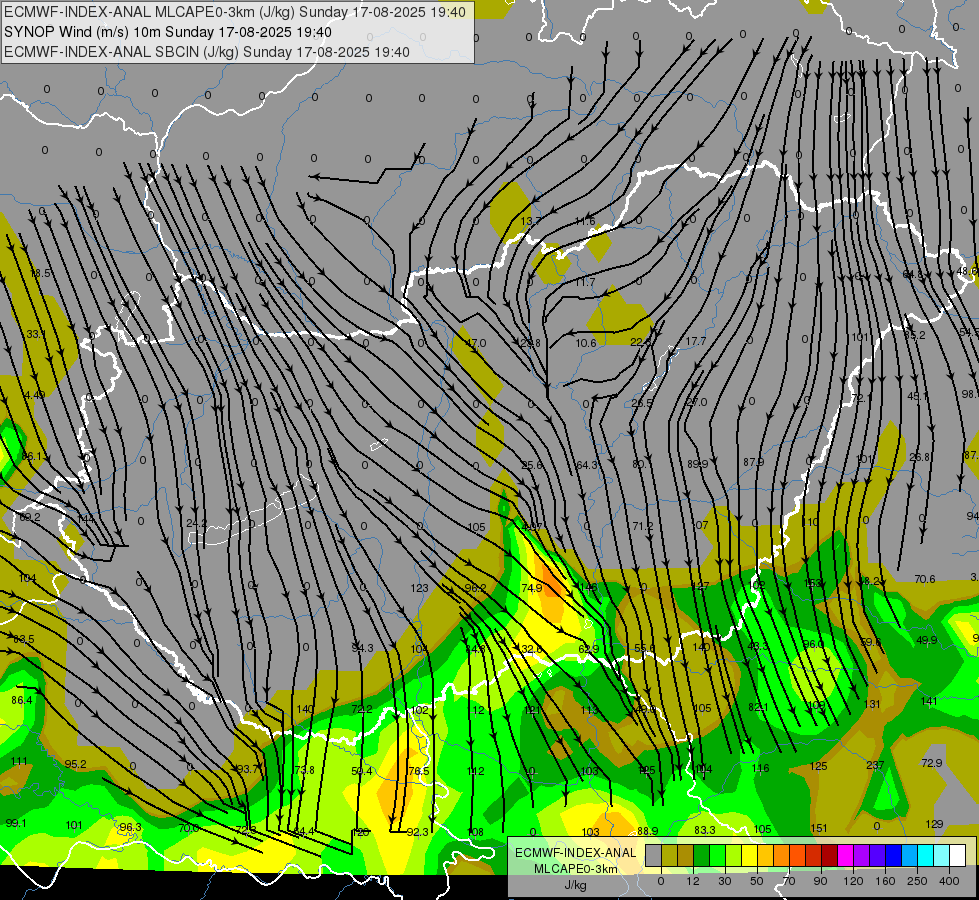Click the map value 116
The width and height of the screenshot is (979, 900).
(x=760, y=768)
